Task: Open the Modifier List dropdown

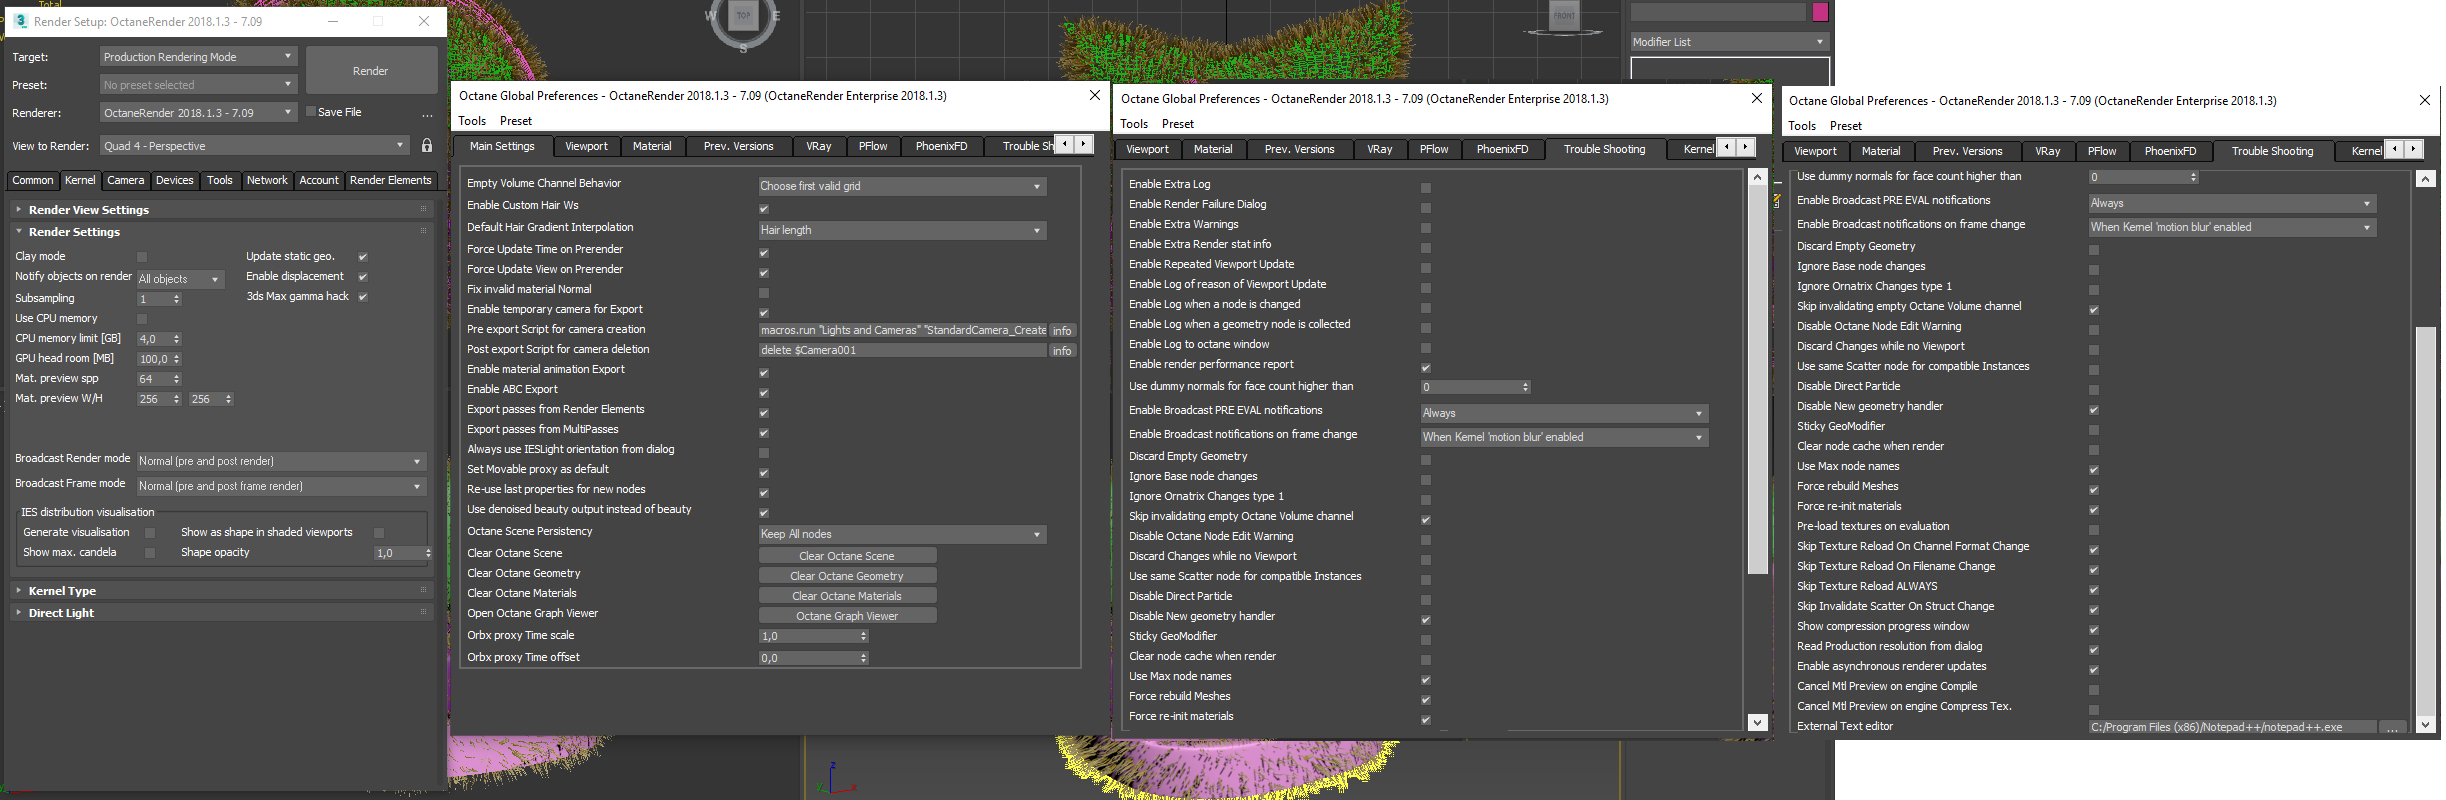Action: pyautogui.click(x=1729, y=42)
